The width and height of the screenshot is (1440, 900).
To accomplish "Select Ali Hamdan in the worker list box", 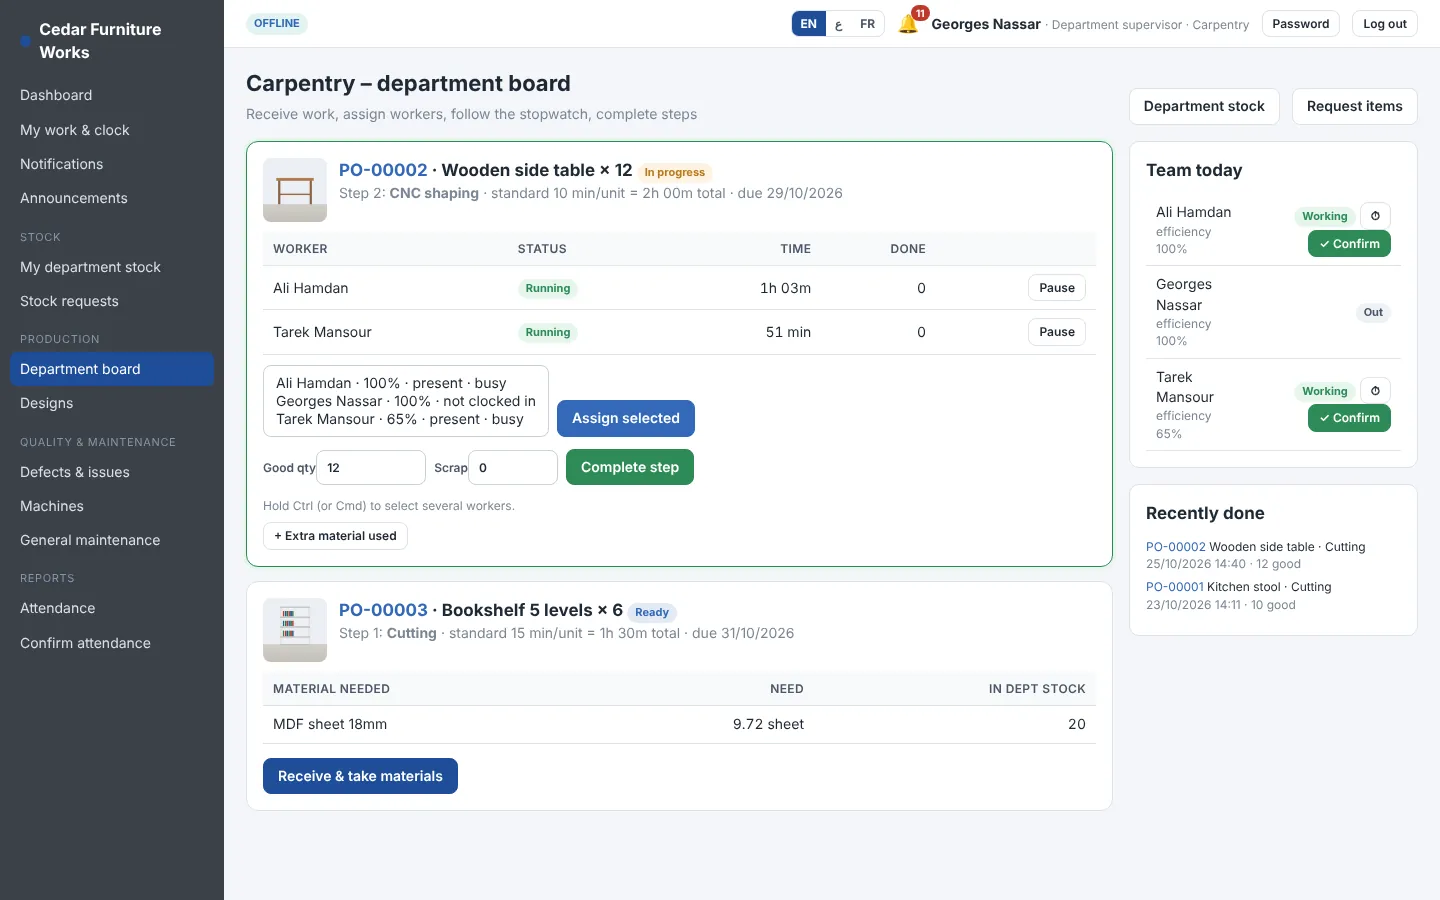I will point(406,383).
